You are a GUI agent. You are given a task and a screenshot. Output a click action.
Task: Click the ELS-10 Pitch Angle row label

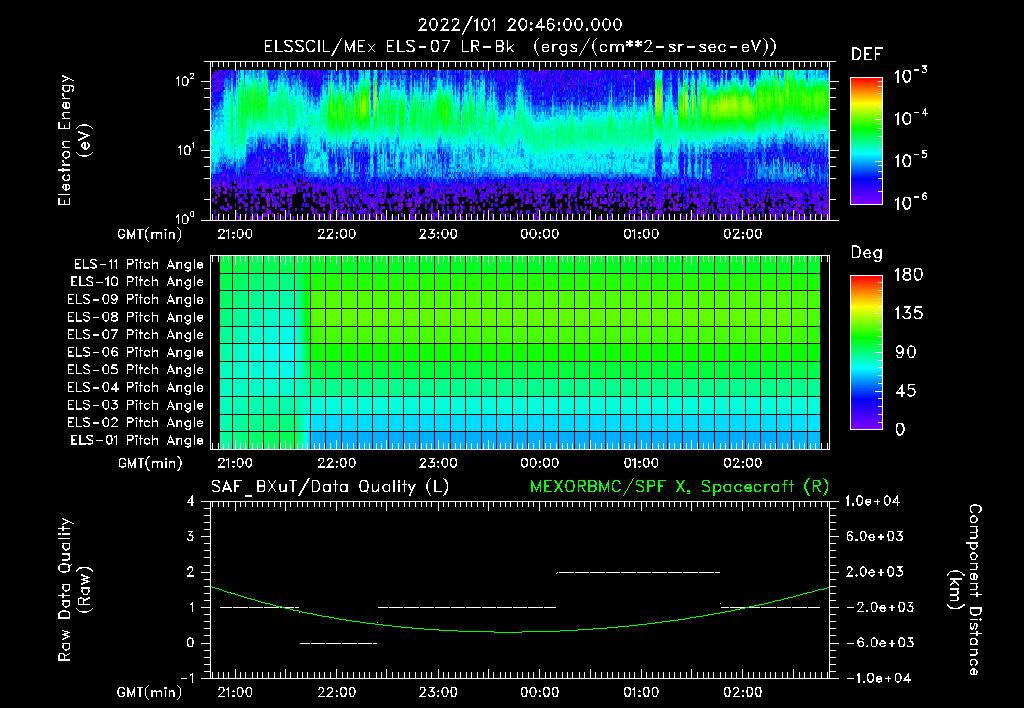137,282
